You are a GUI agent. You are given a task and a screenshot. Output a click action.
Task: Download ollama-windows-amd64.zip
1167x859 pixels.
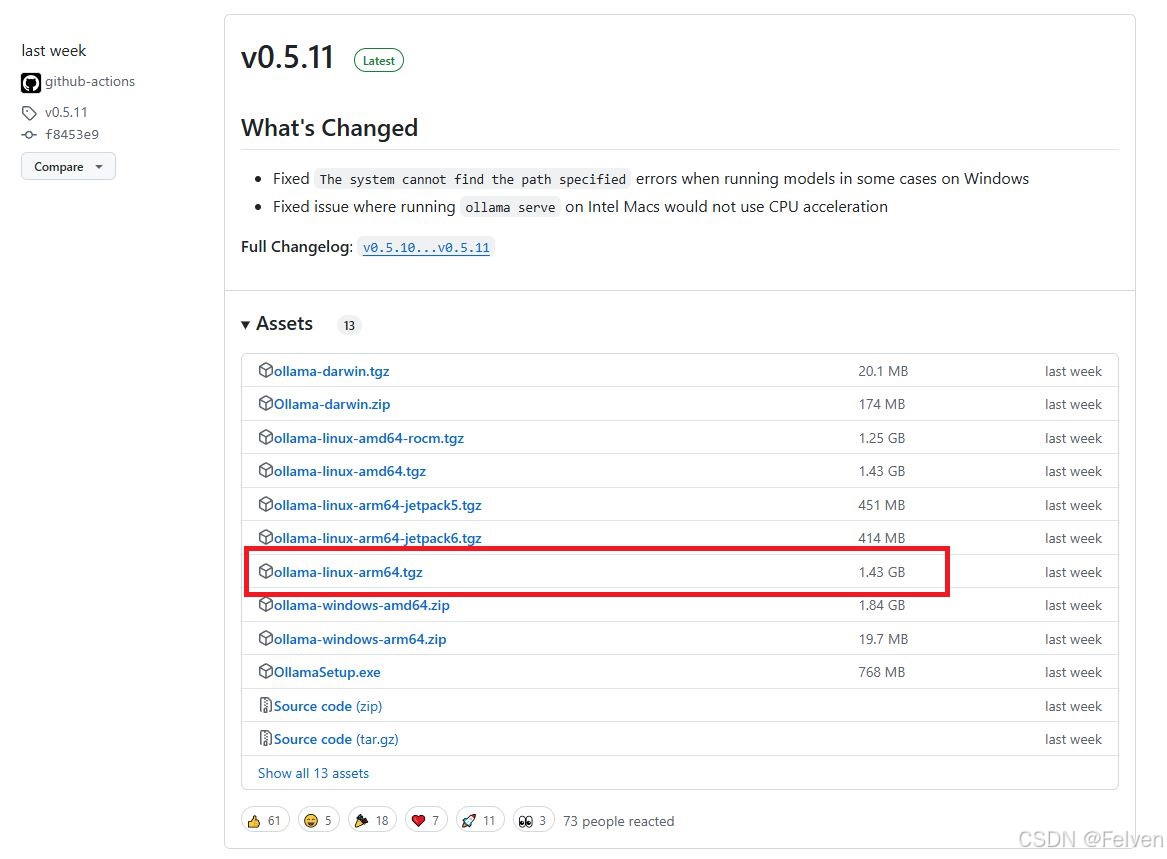362,605
